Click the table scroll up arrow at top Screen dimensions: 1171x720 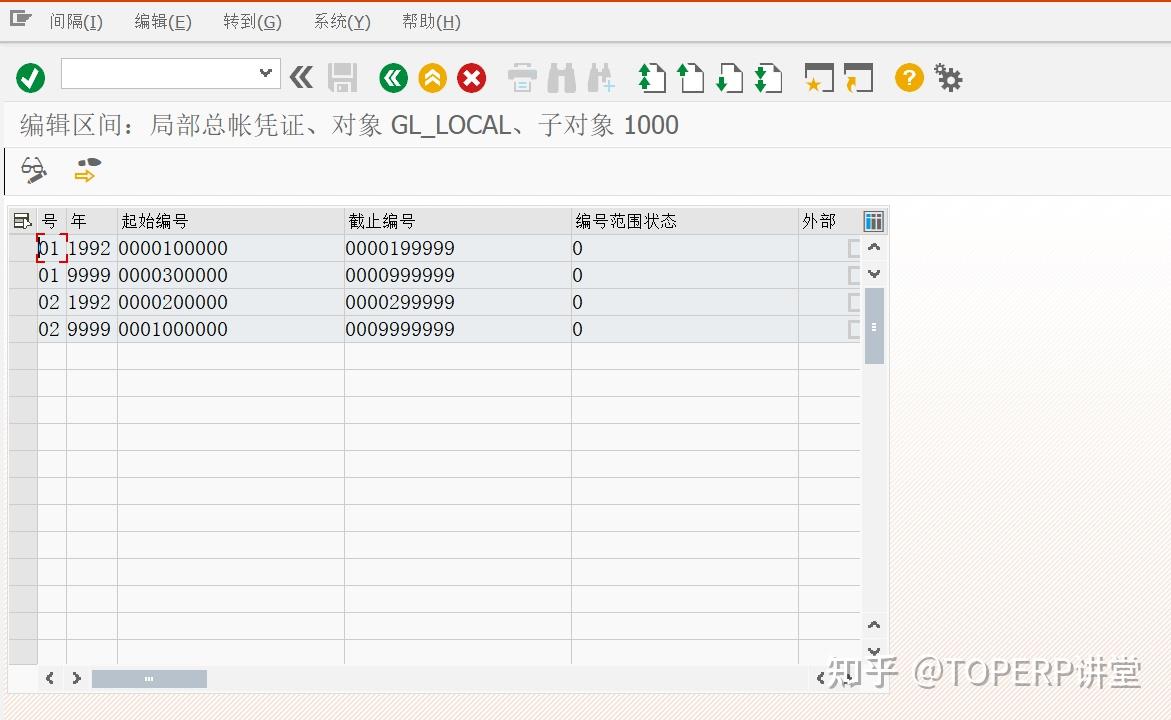[x=874, y=246]
